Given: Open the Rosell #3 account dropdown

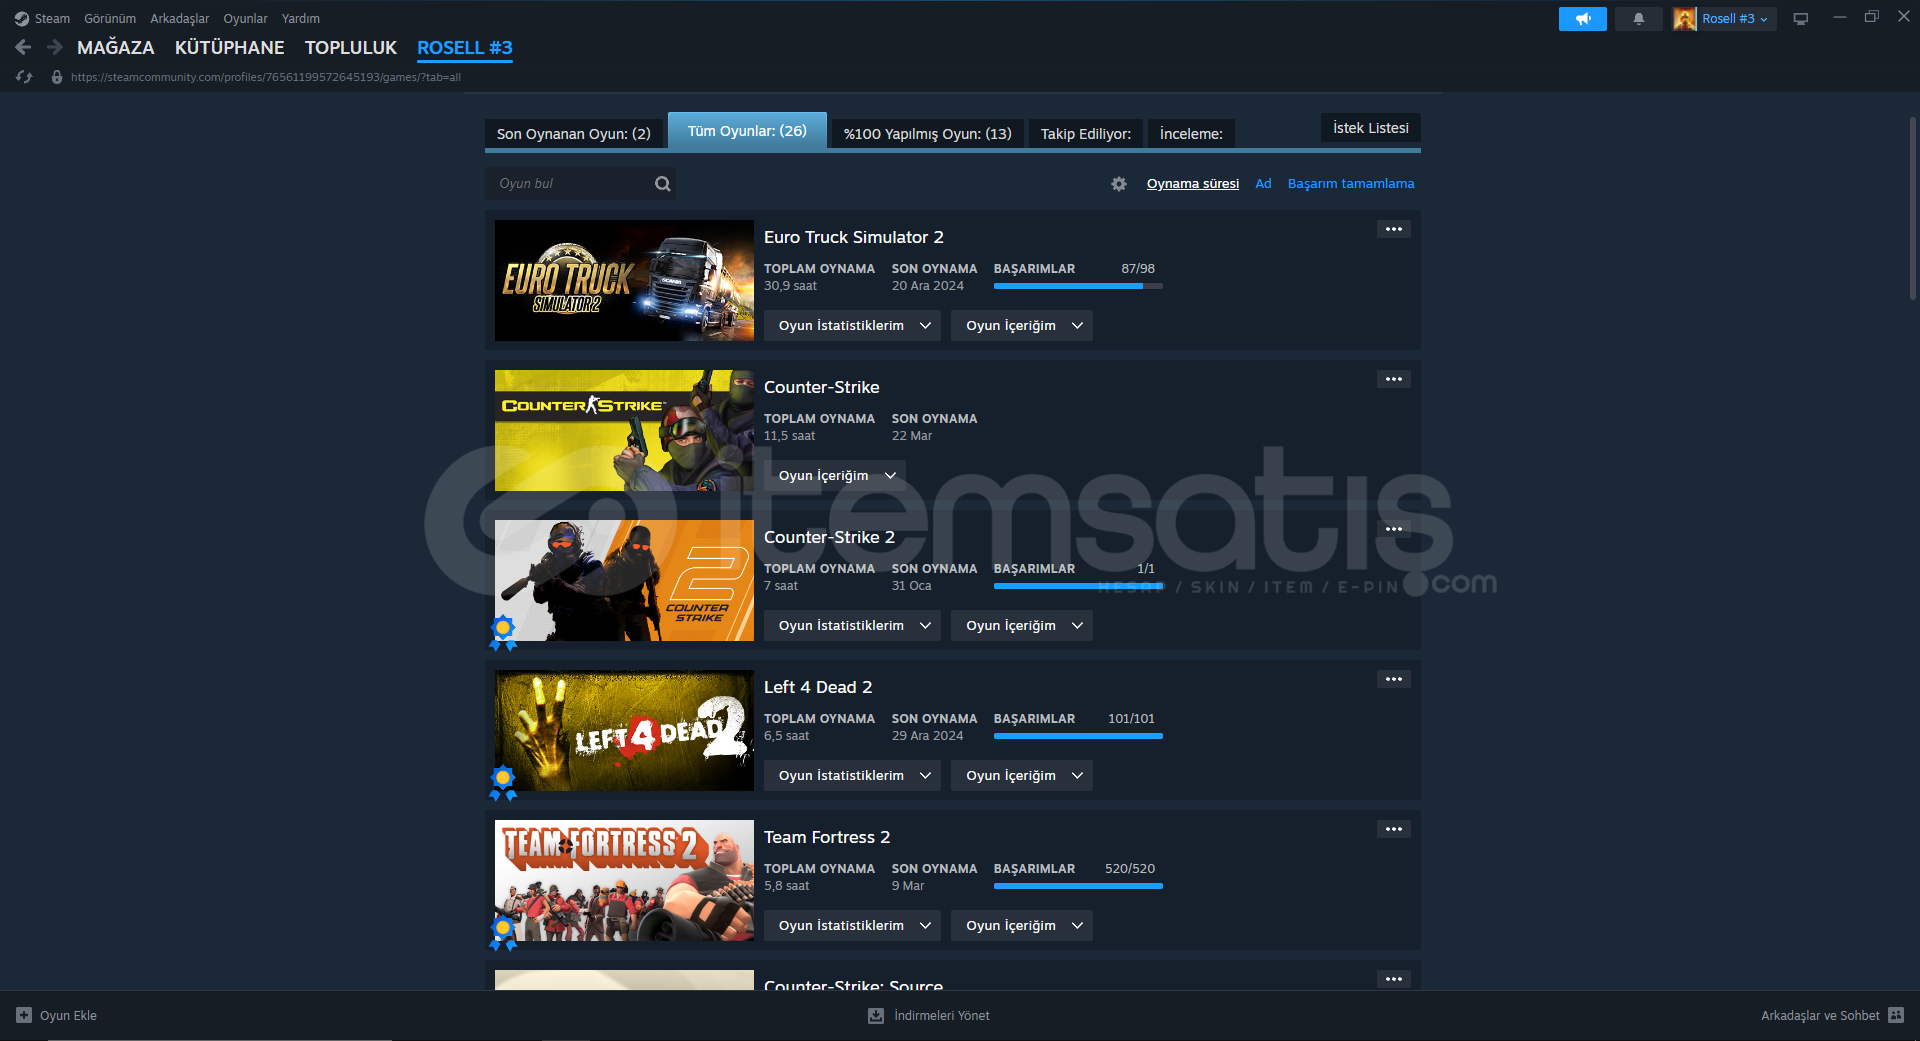Looking at the screenshot, I should (x=1735, y=19).
